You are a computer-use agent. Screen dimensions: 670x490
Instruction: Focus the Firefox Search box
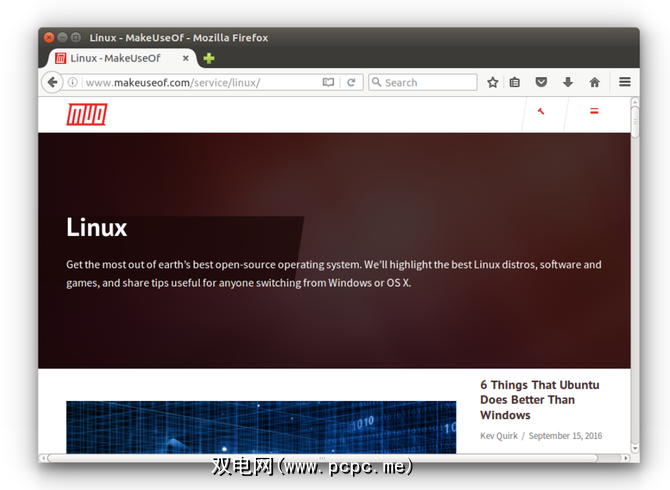click(423, 82)
